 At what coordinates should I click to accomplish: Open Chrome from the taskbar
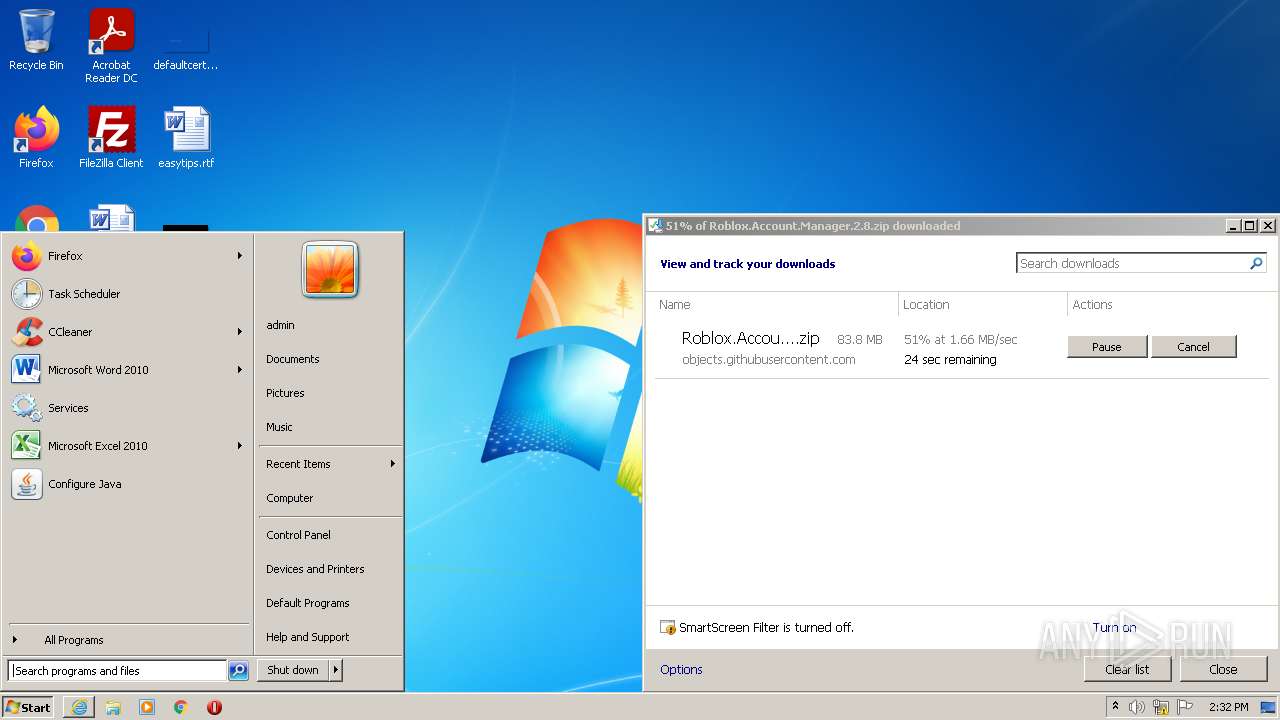(181, 707)
